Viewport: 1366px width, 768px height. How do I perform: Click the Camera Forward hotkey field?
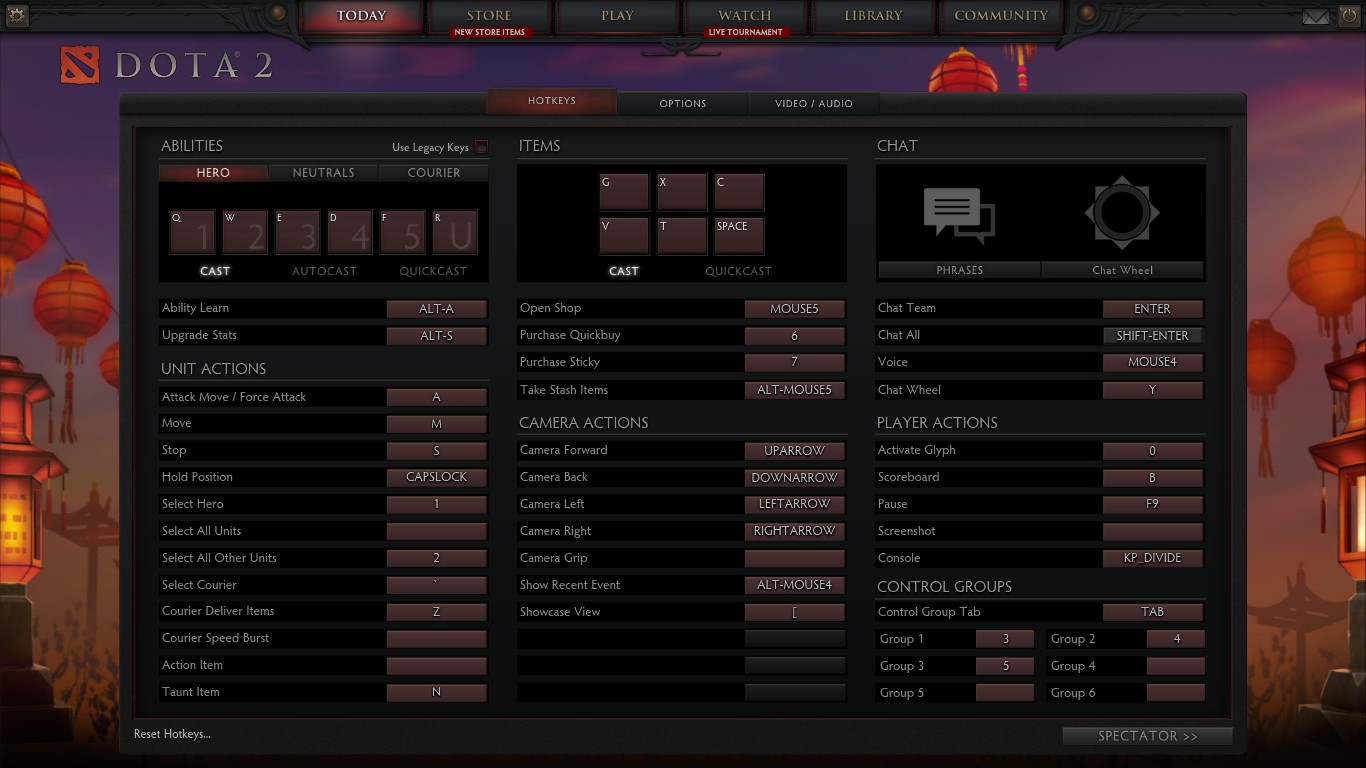pyautogui.click(x=795, y=451)
